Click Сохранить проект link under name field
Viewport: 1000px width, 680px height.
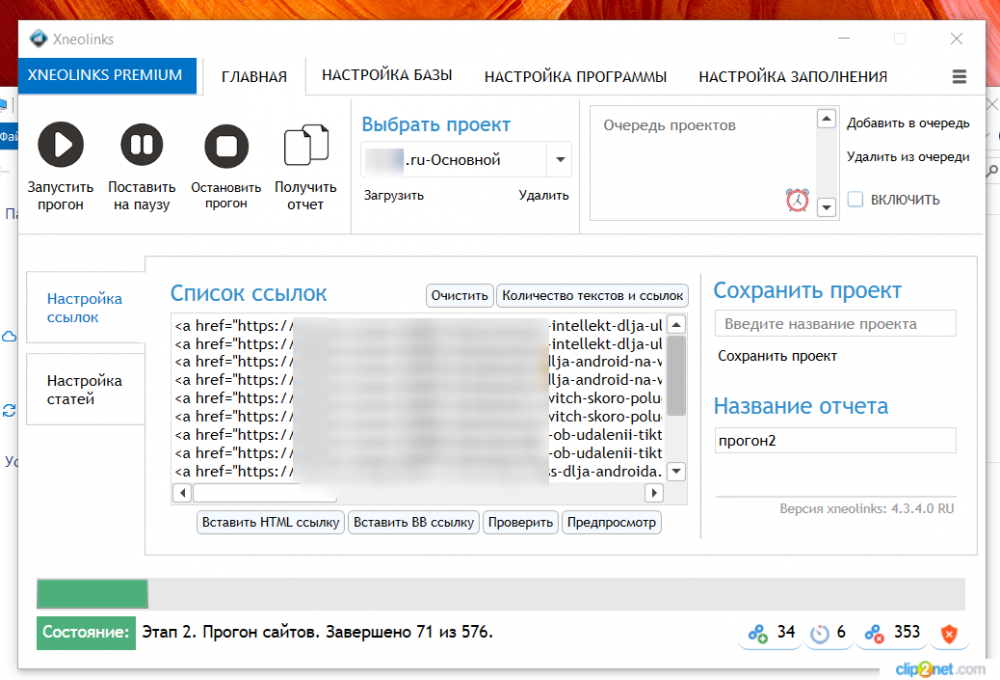[x=777, y=356]
